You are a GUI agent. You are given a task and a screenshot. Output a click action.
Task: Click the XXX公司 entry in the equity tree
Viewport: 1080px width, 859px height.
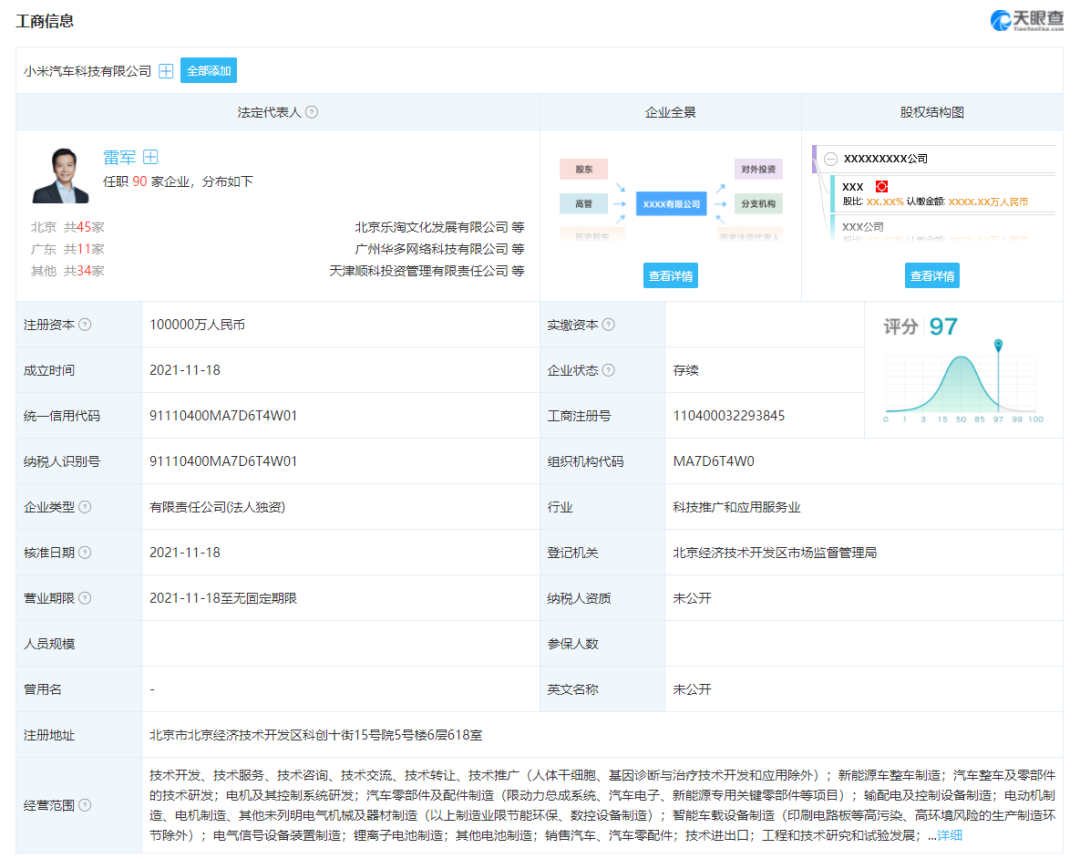point(862,227)
